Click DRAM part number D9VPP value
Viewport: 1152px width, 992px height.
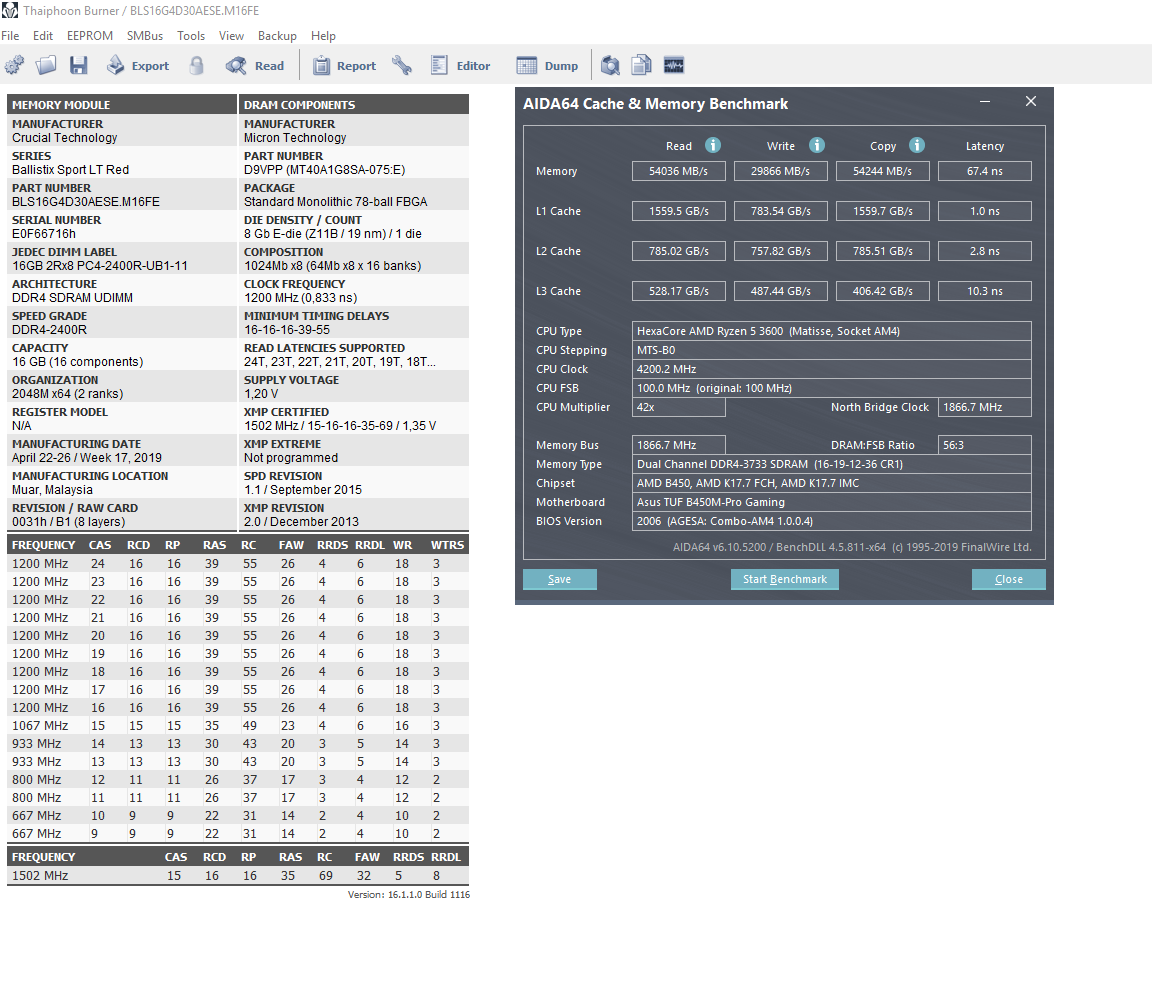(324, 170)
